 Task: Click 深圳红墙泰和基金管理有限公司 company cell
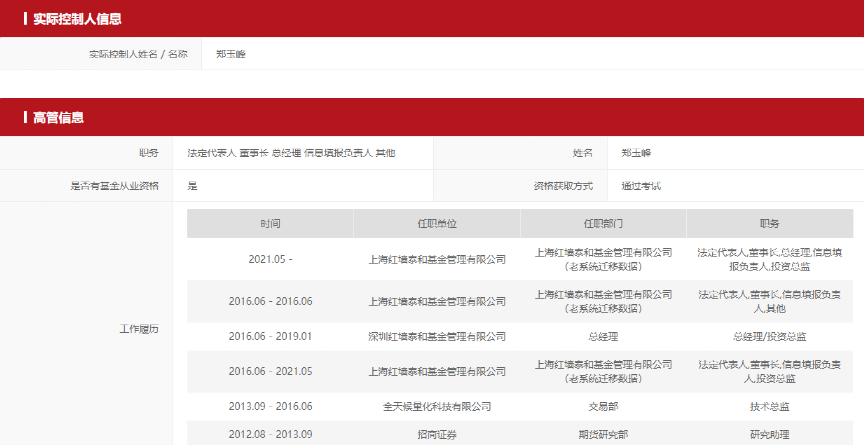[x=437, y=337]
